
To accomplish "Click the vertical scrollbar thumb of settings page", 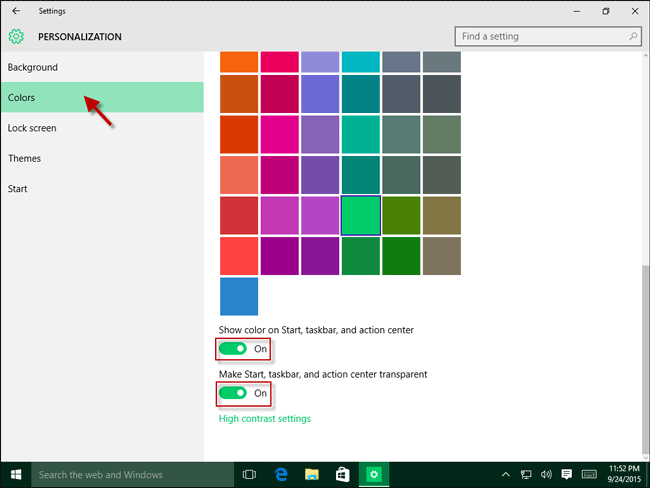I will [645, 359].
